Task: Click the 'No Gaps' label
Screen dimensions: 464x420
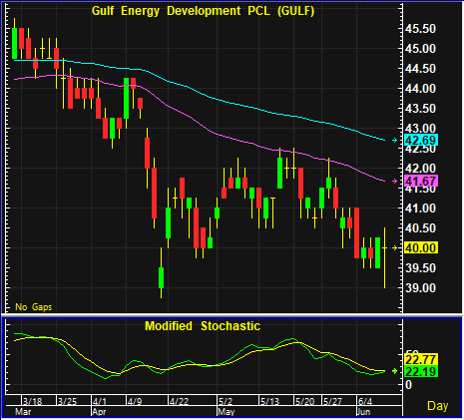Action: pos(34,307)
